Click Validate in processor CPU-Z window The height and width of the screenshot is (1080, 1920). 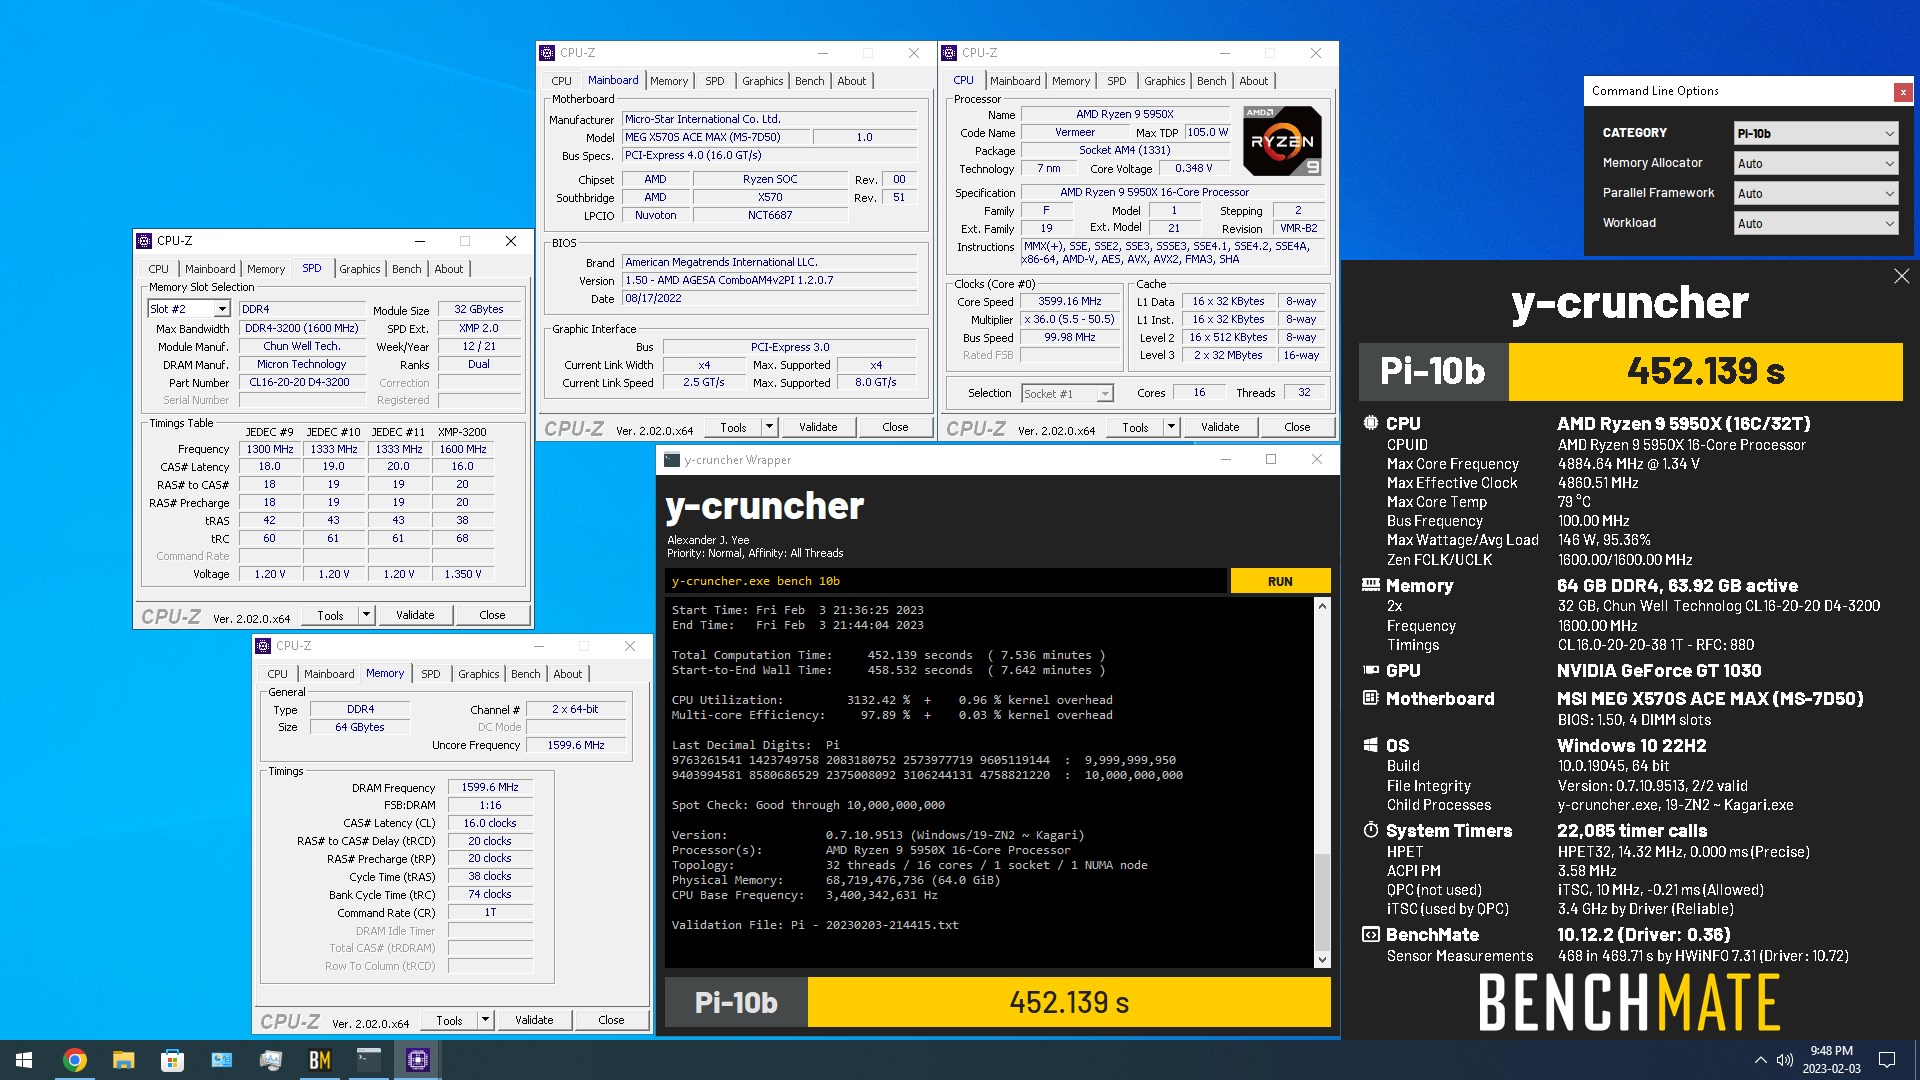[1219, 427]
